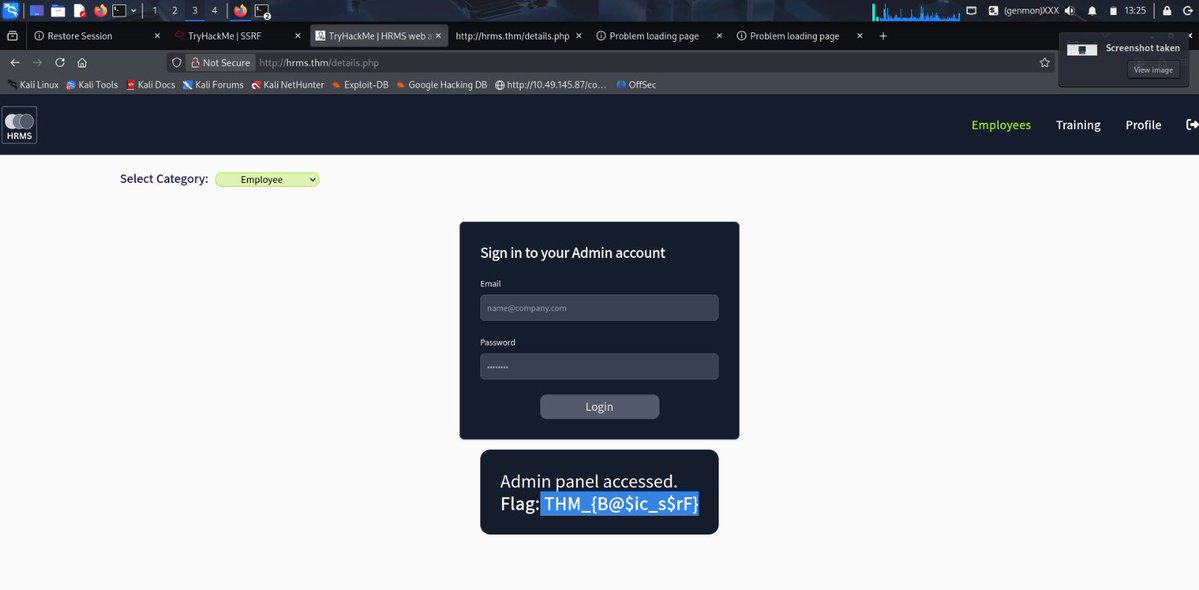Open the Exploit-DB bookmark
1199x590 pixels.
tap(359, 85)
